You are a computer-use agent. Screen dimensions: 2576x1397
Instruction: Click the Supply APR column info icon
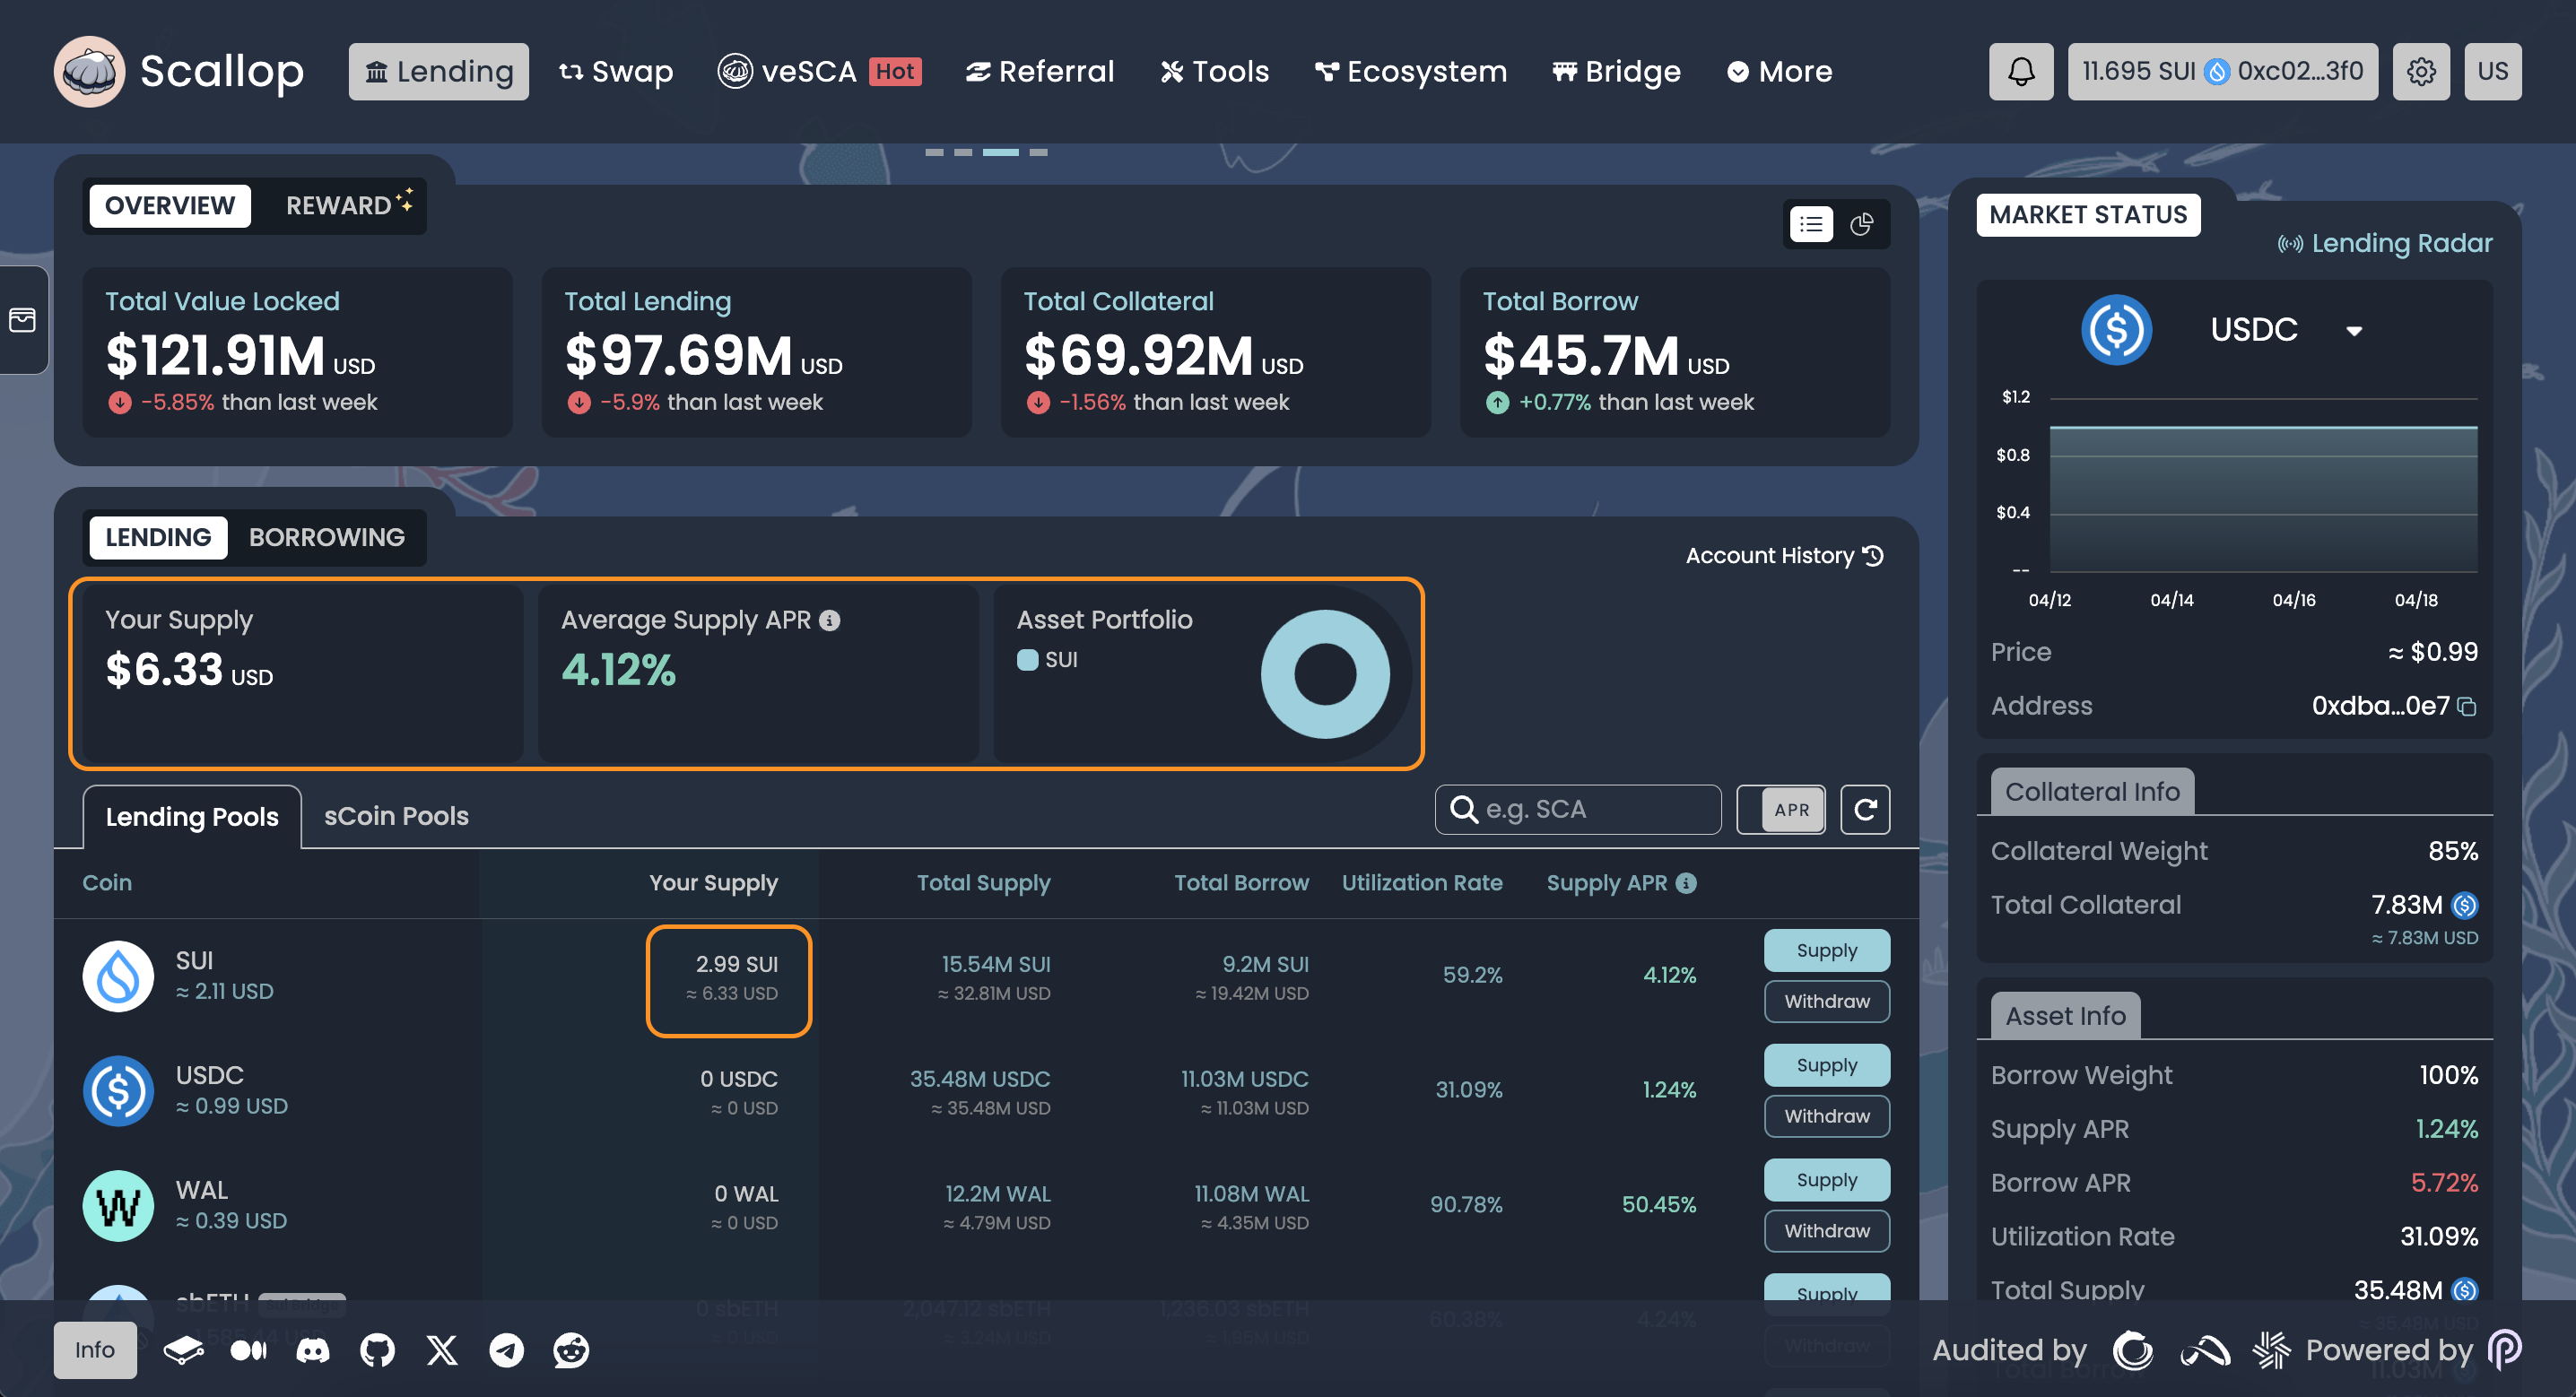[x=1686, y=883]
